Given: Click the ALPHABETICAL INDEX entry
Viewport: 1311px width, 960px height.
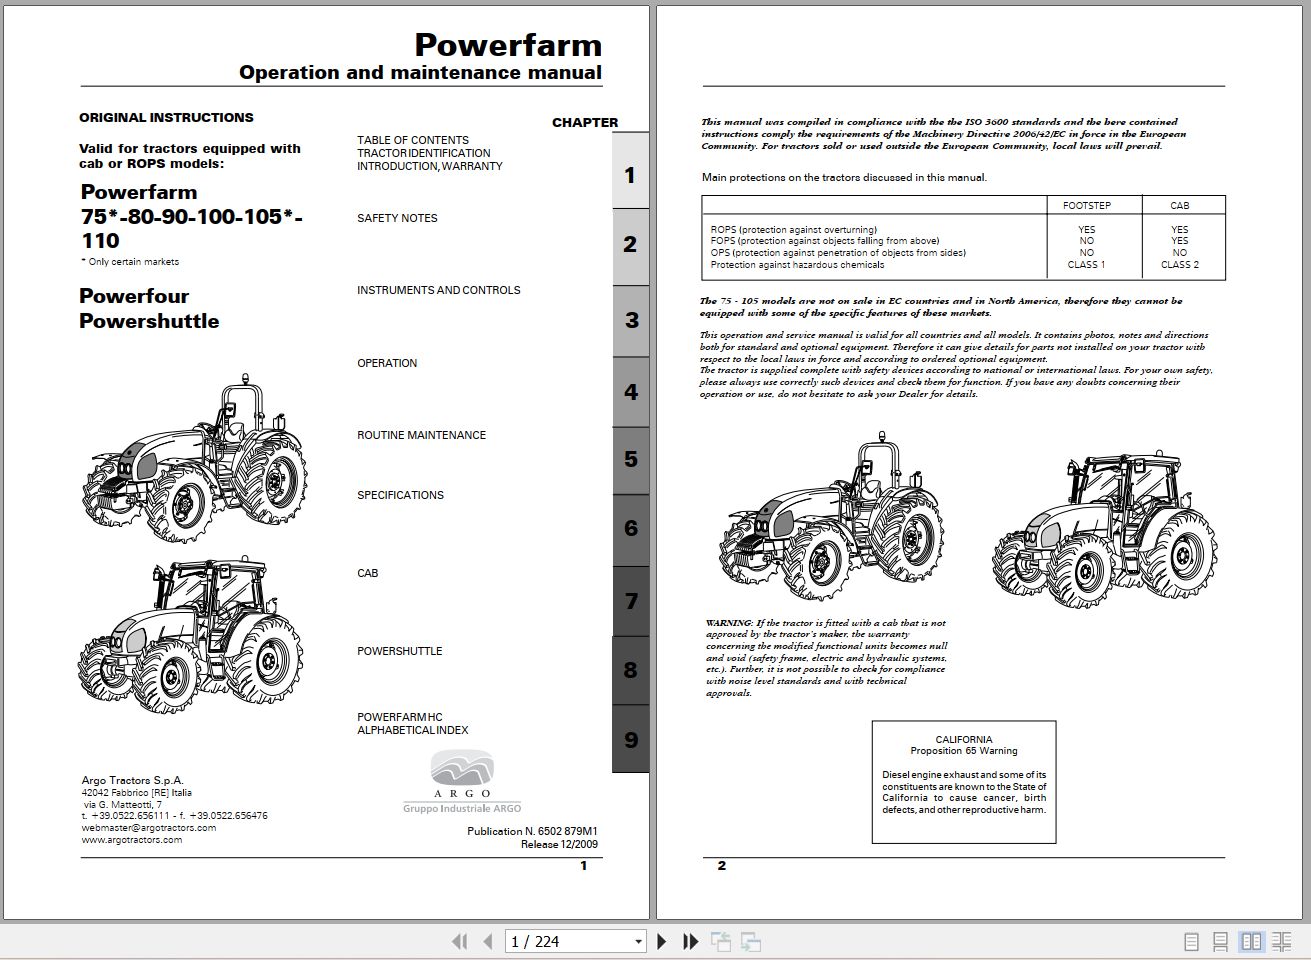Looking at the screenshot, I should point(412,730).
